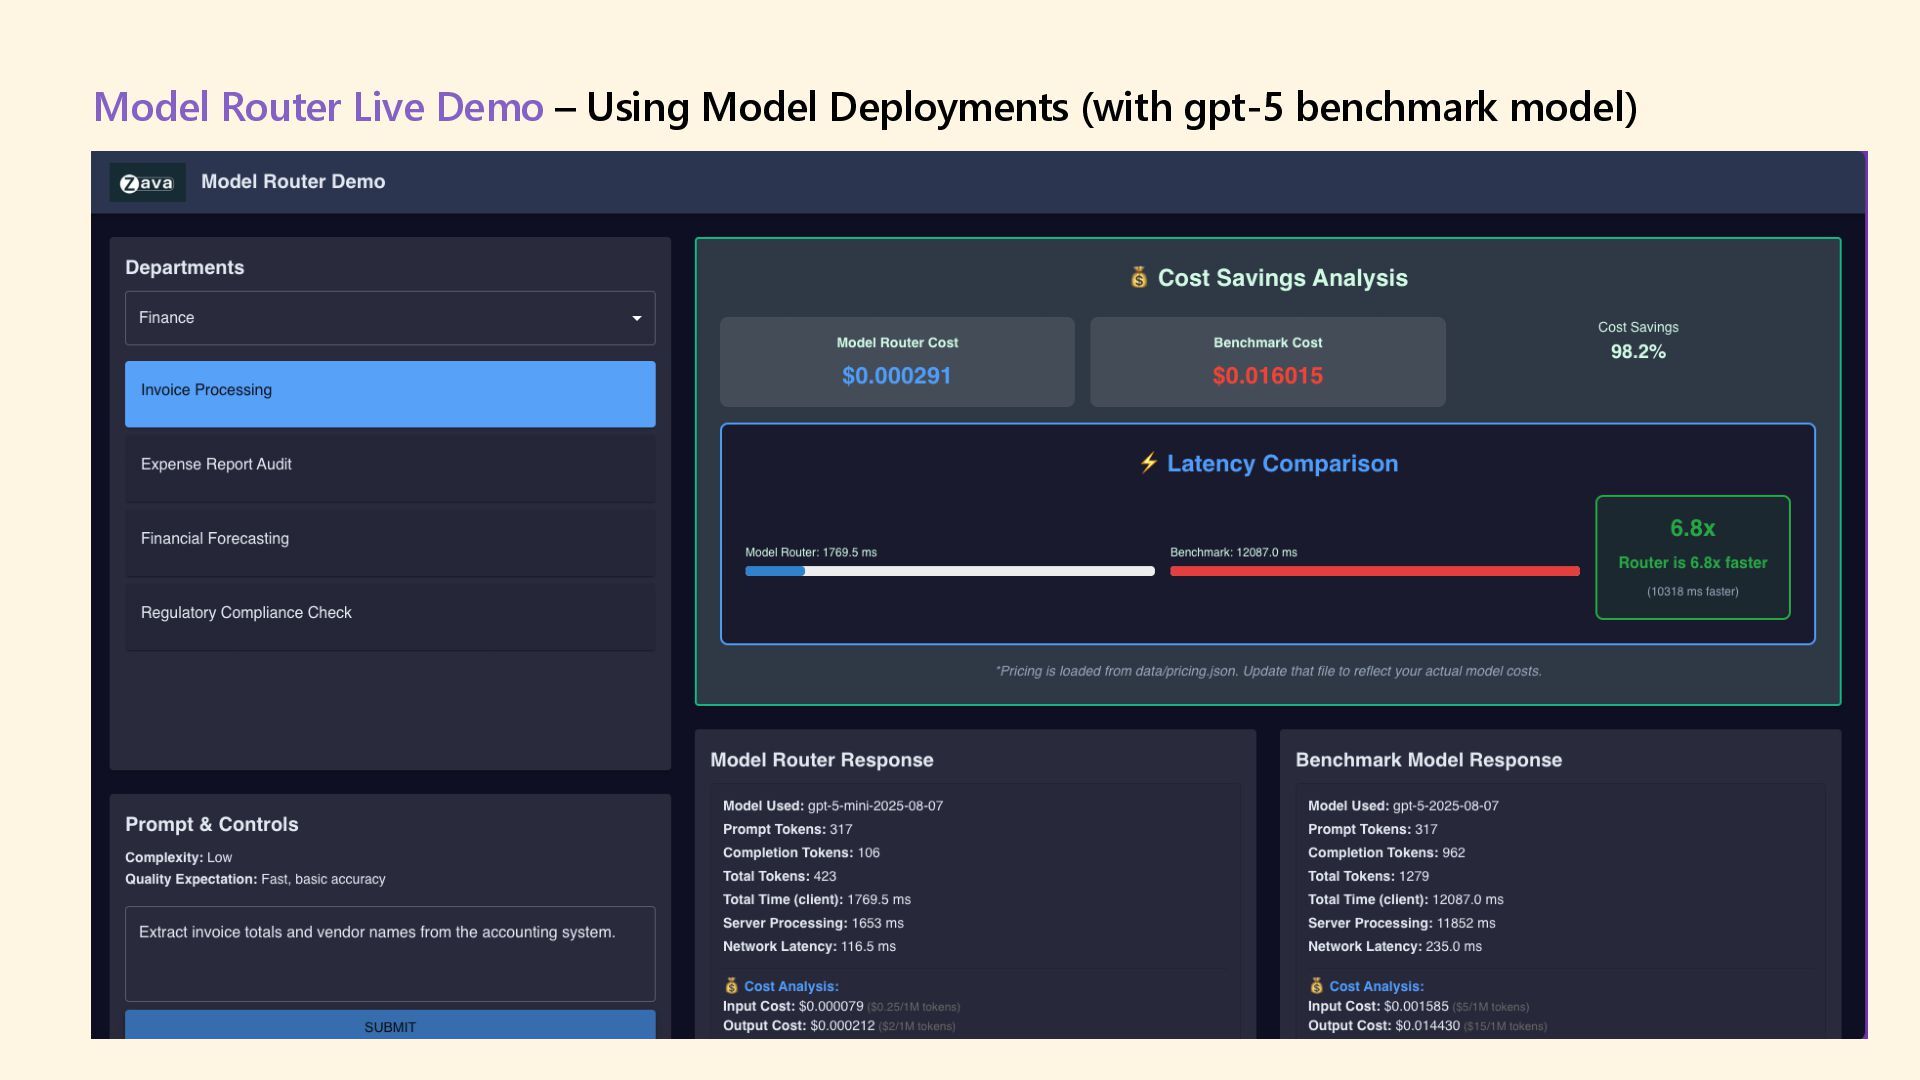Click lightning bolt icon beside Latency Comparison
The image size is (1920, 1080).
(x=1148, y=463)
